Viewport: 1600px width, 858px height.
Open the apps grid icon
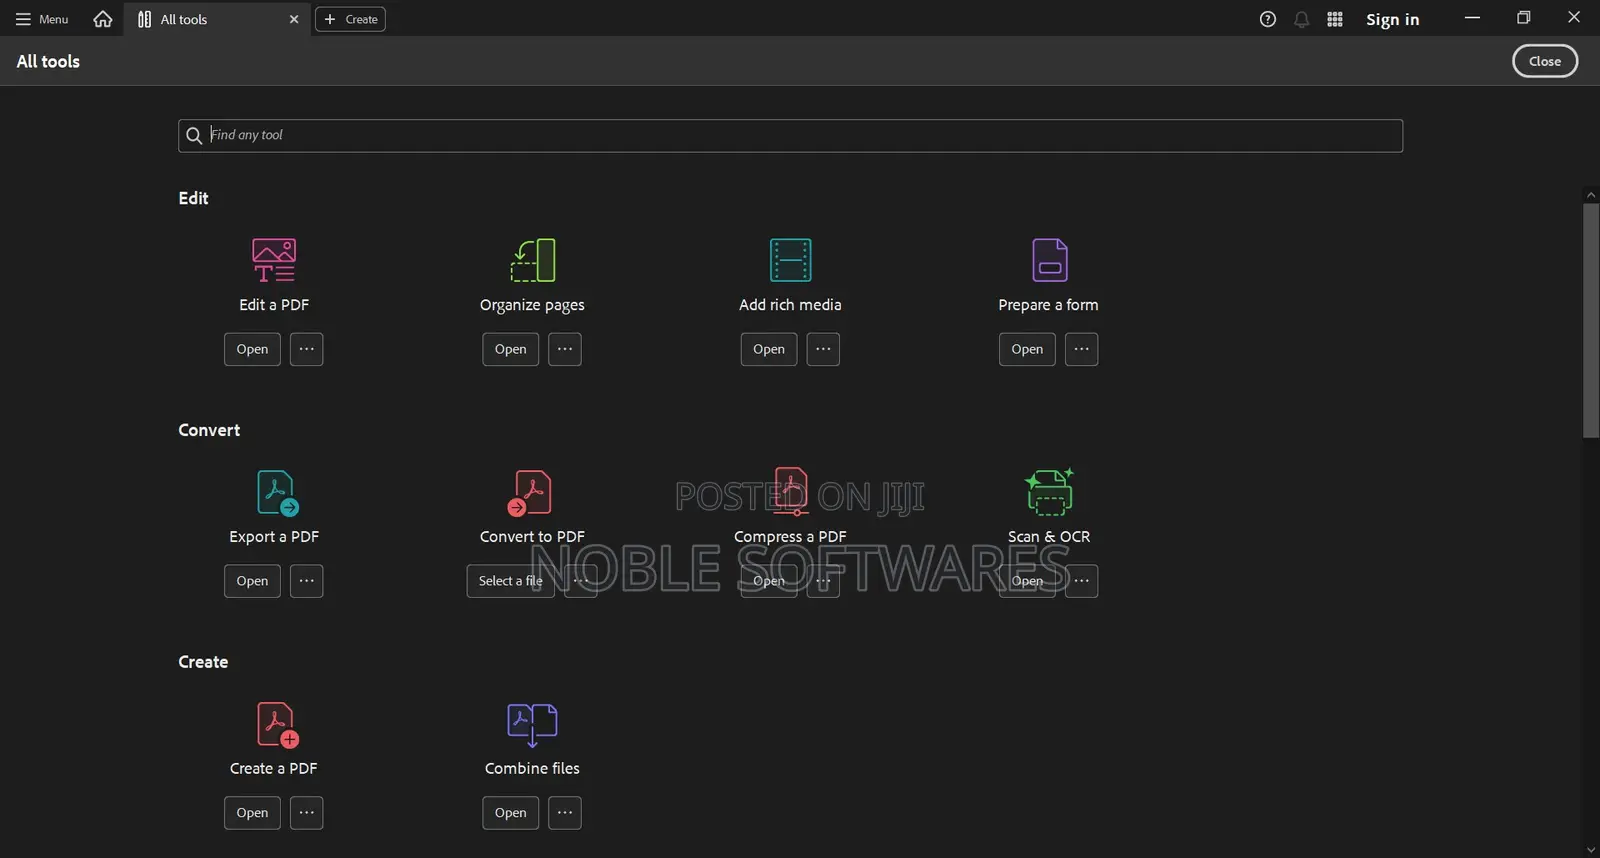point(1335,19)
